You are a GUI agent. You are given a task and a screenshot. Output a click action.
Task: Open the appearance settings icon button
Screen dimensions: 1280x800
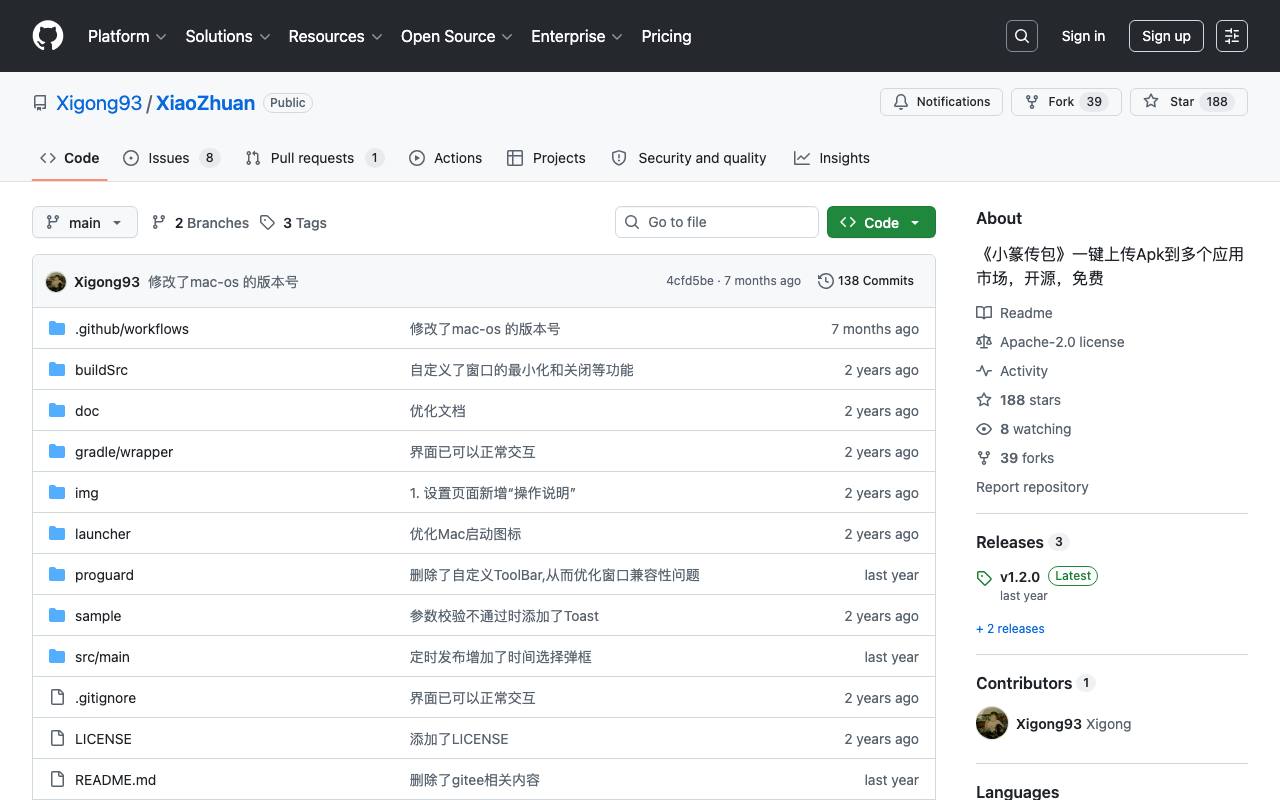tap(1232, 36)
